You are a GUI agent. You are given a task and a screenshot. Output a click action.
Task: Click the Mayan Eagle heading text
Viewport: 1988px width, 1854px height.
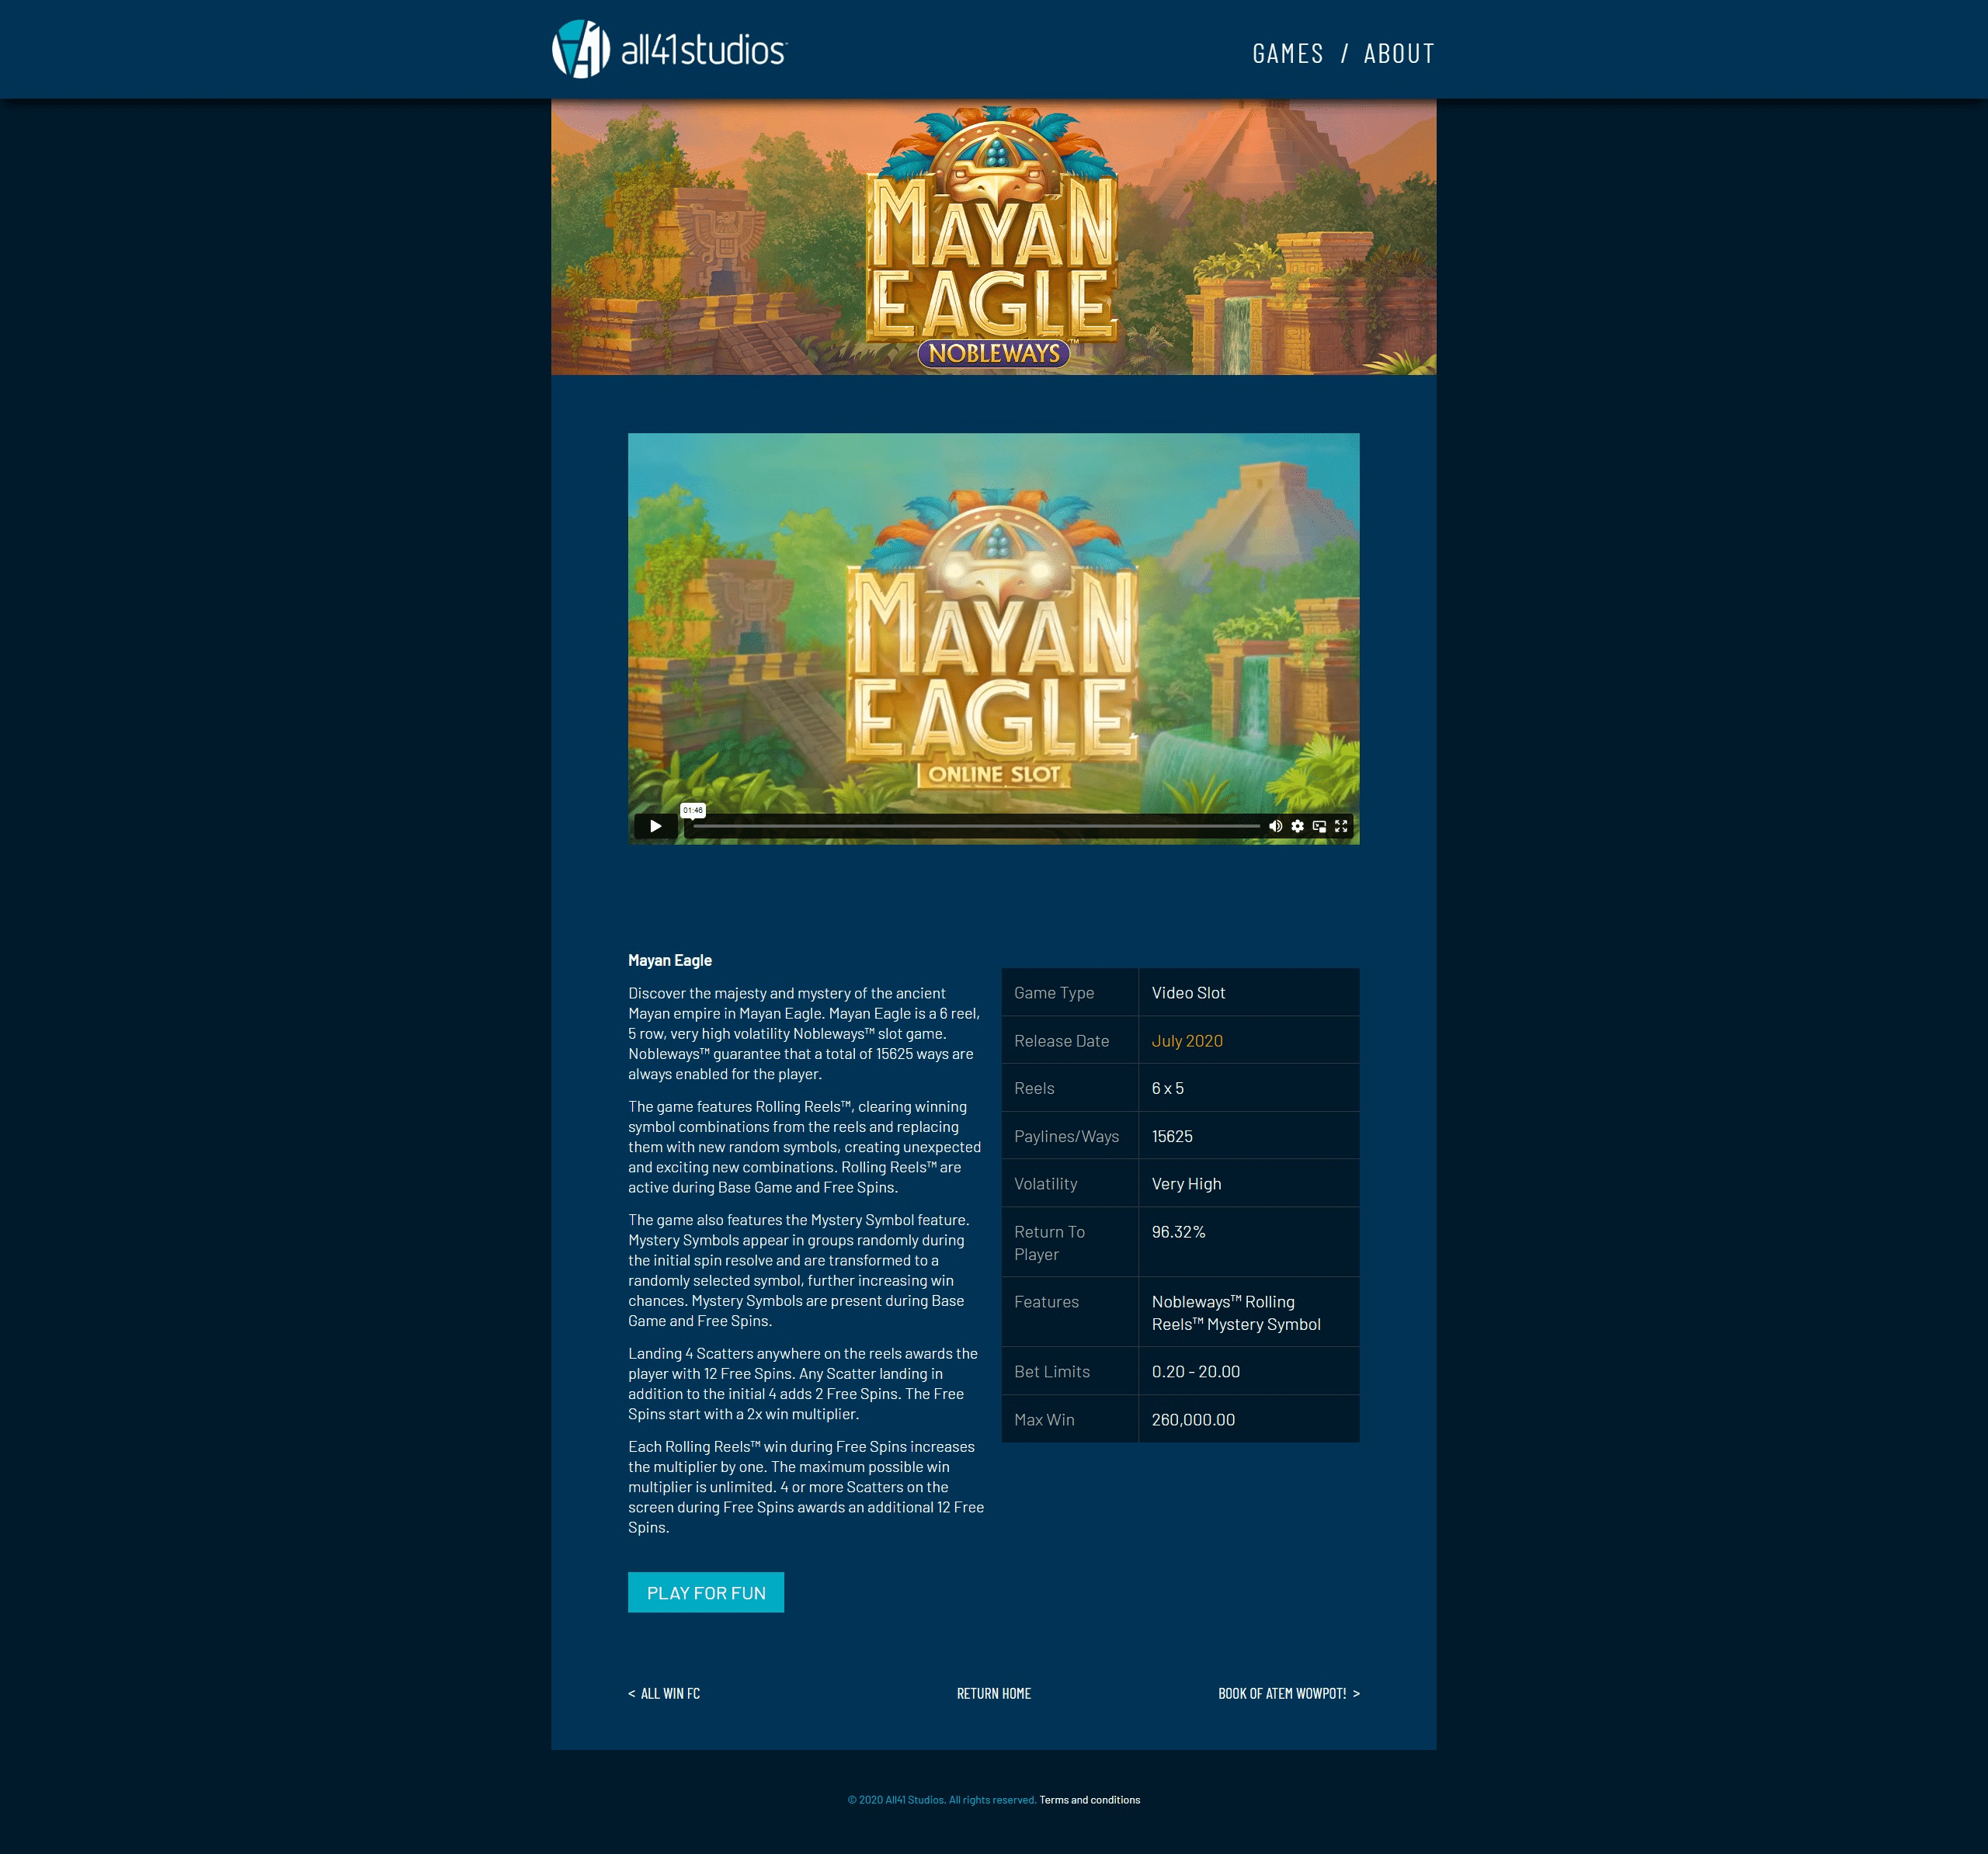point(669,960)
